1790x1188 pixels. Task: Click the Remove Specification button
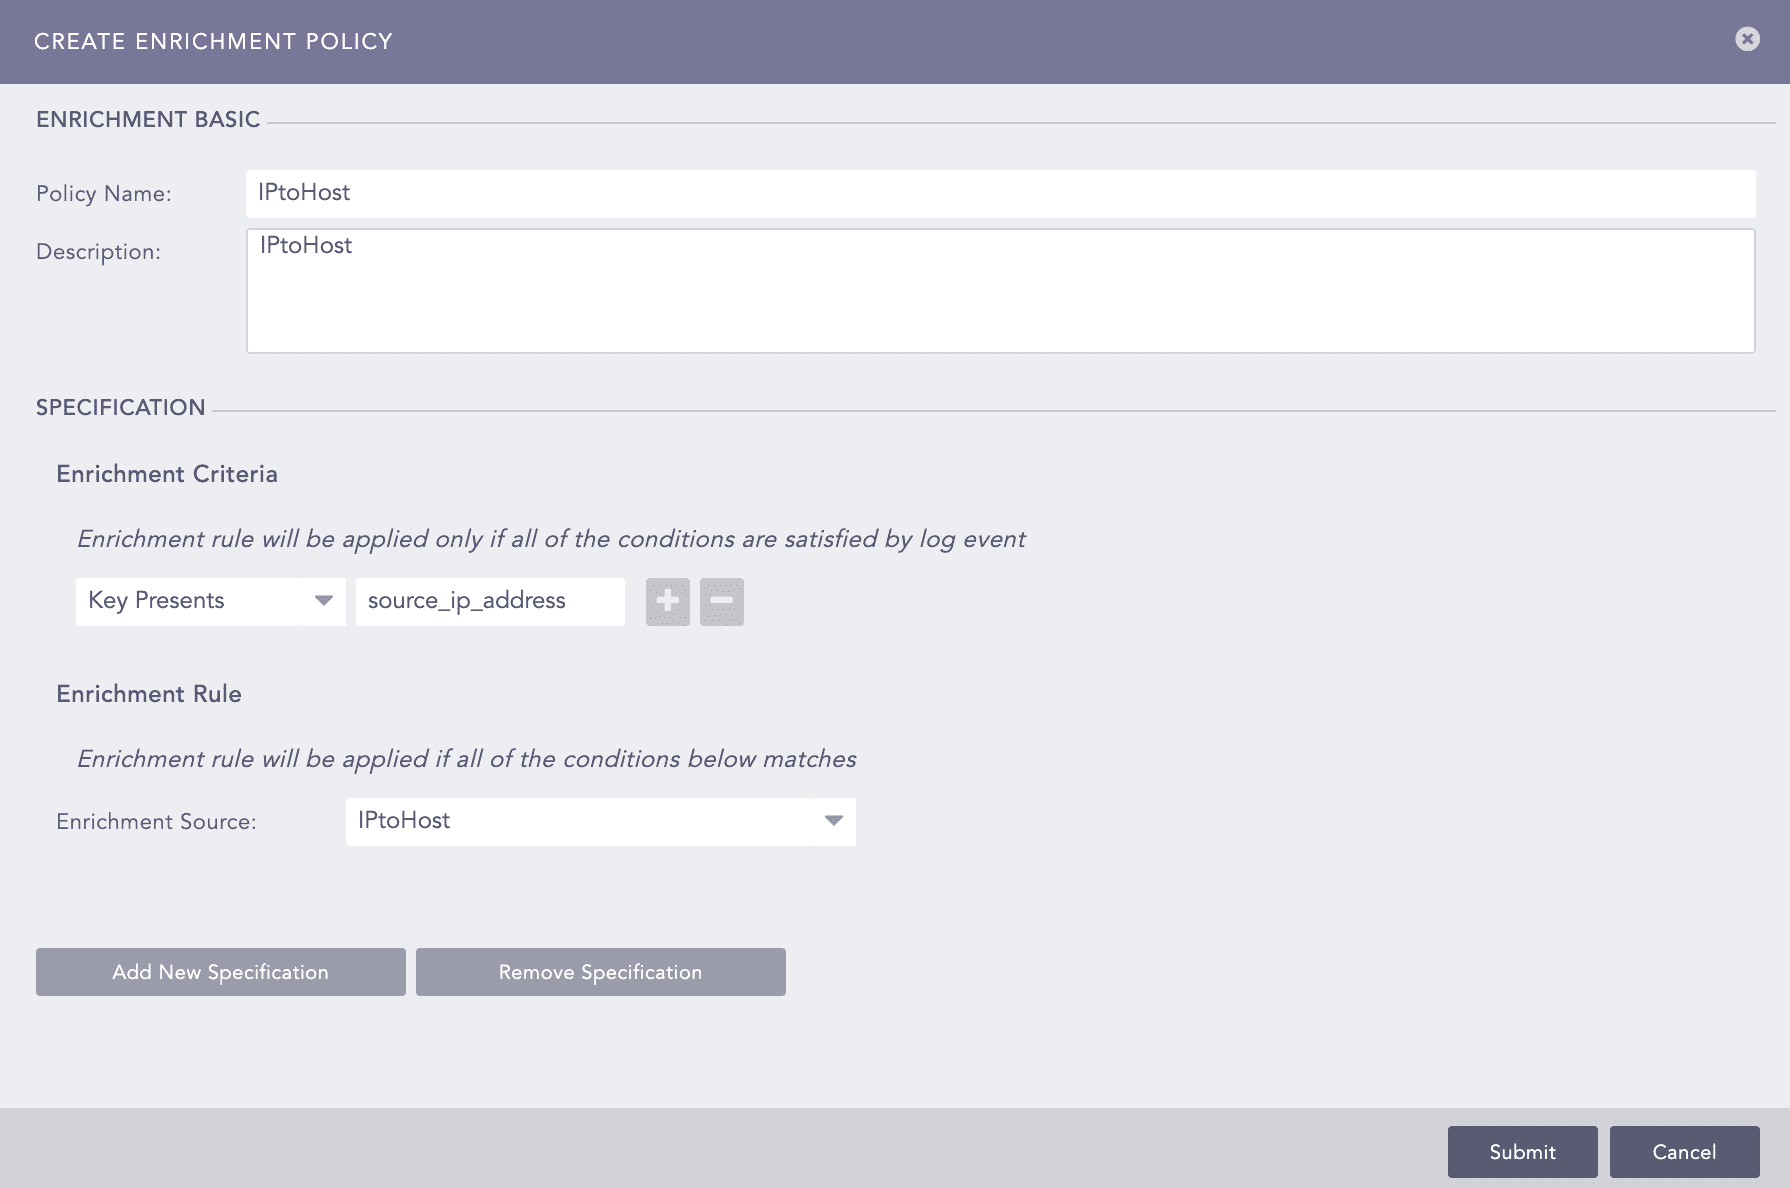point(600,972)
